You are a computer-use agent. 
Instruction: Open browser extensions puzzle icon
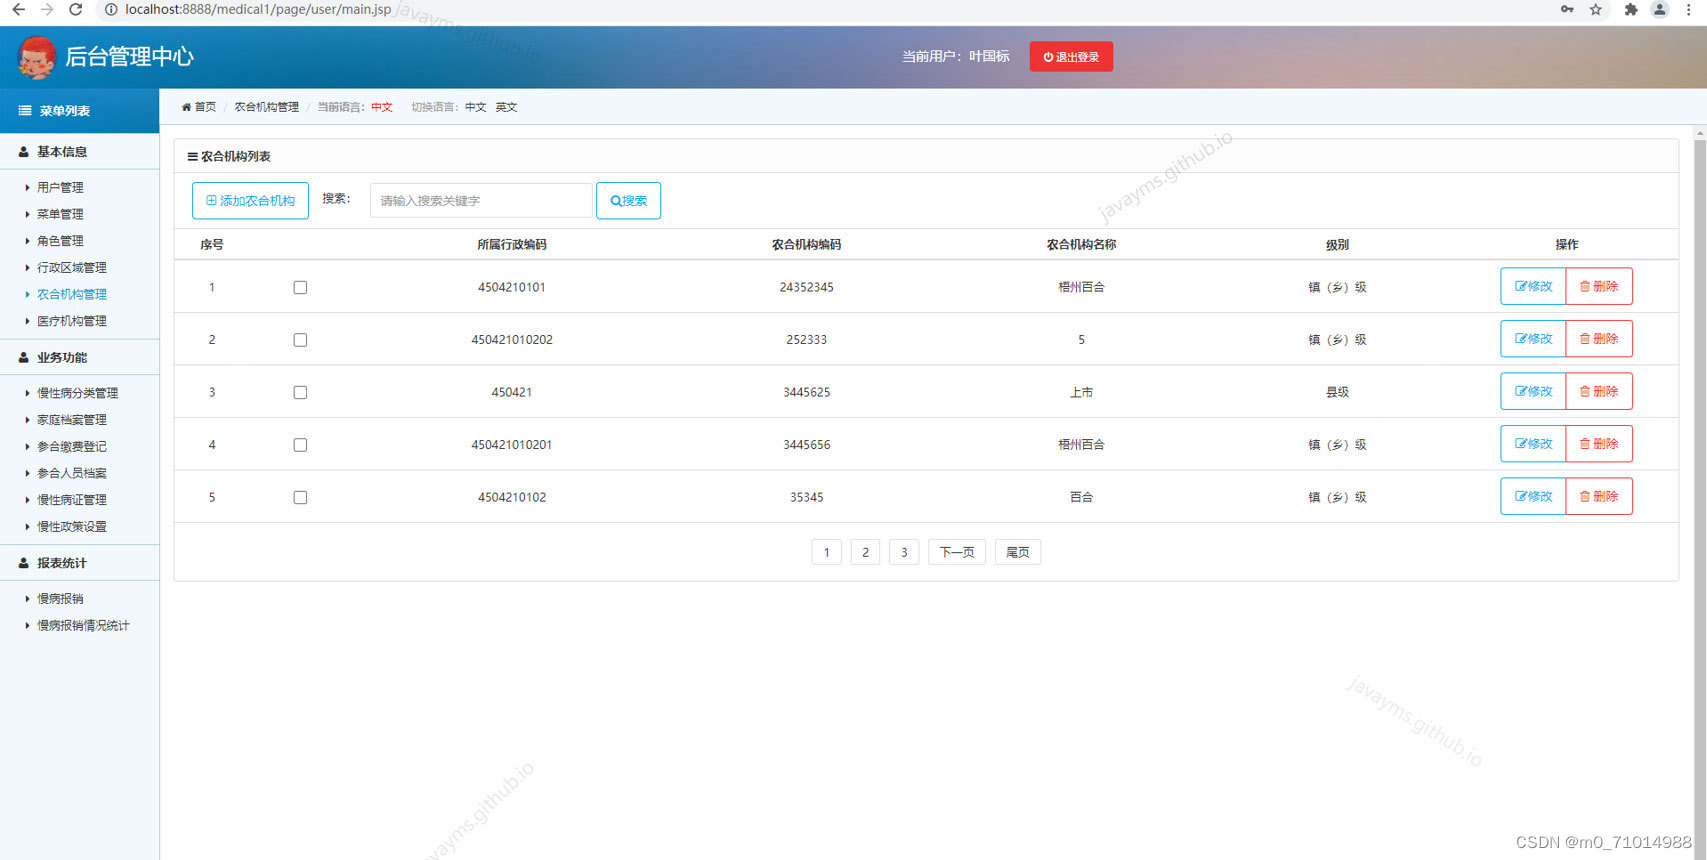click(x=1631, y=9)
